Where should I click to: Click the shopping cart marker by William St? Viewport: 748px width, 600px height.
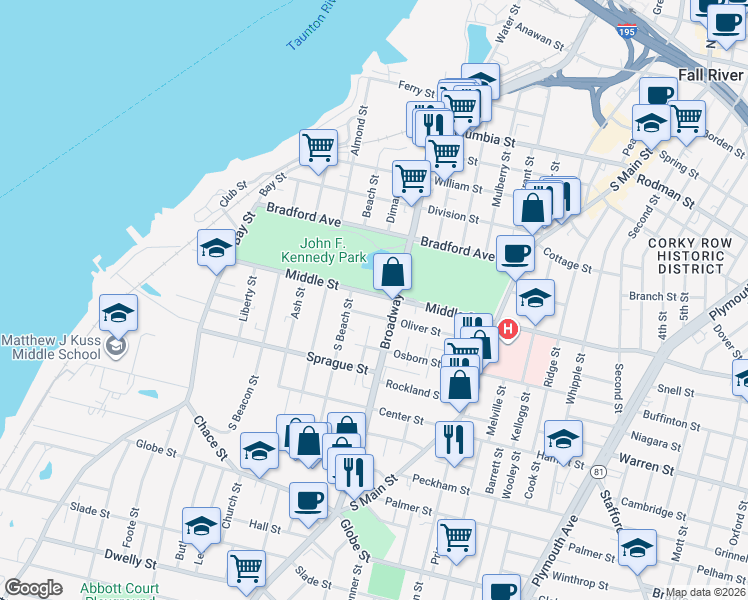(411, 179)
